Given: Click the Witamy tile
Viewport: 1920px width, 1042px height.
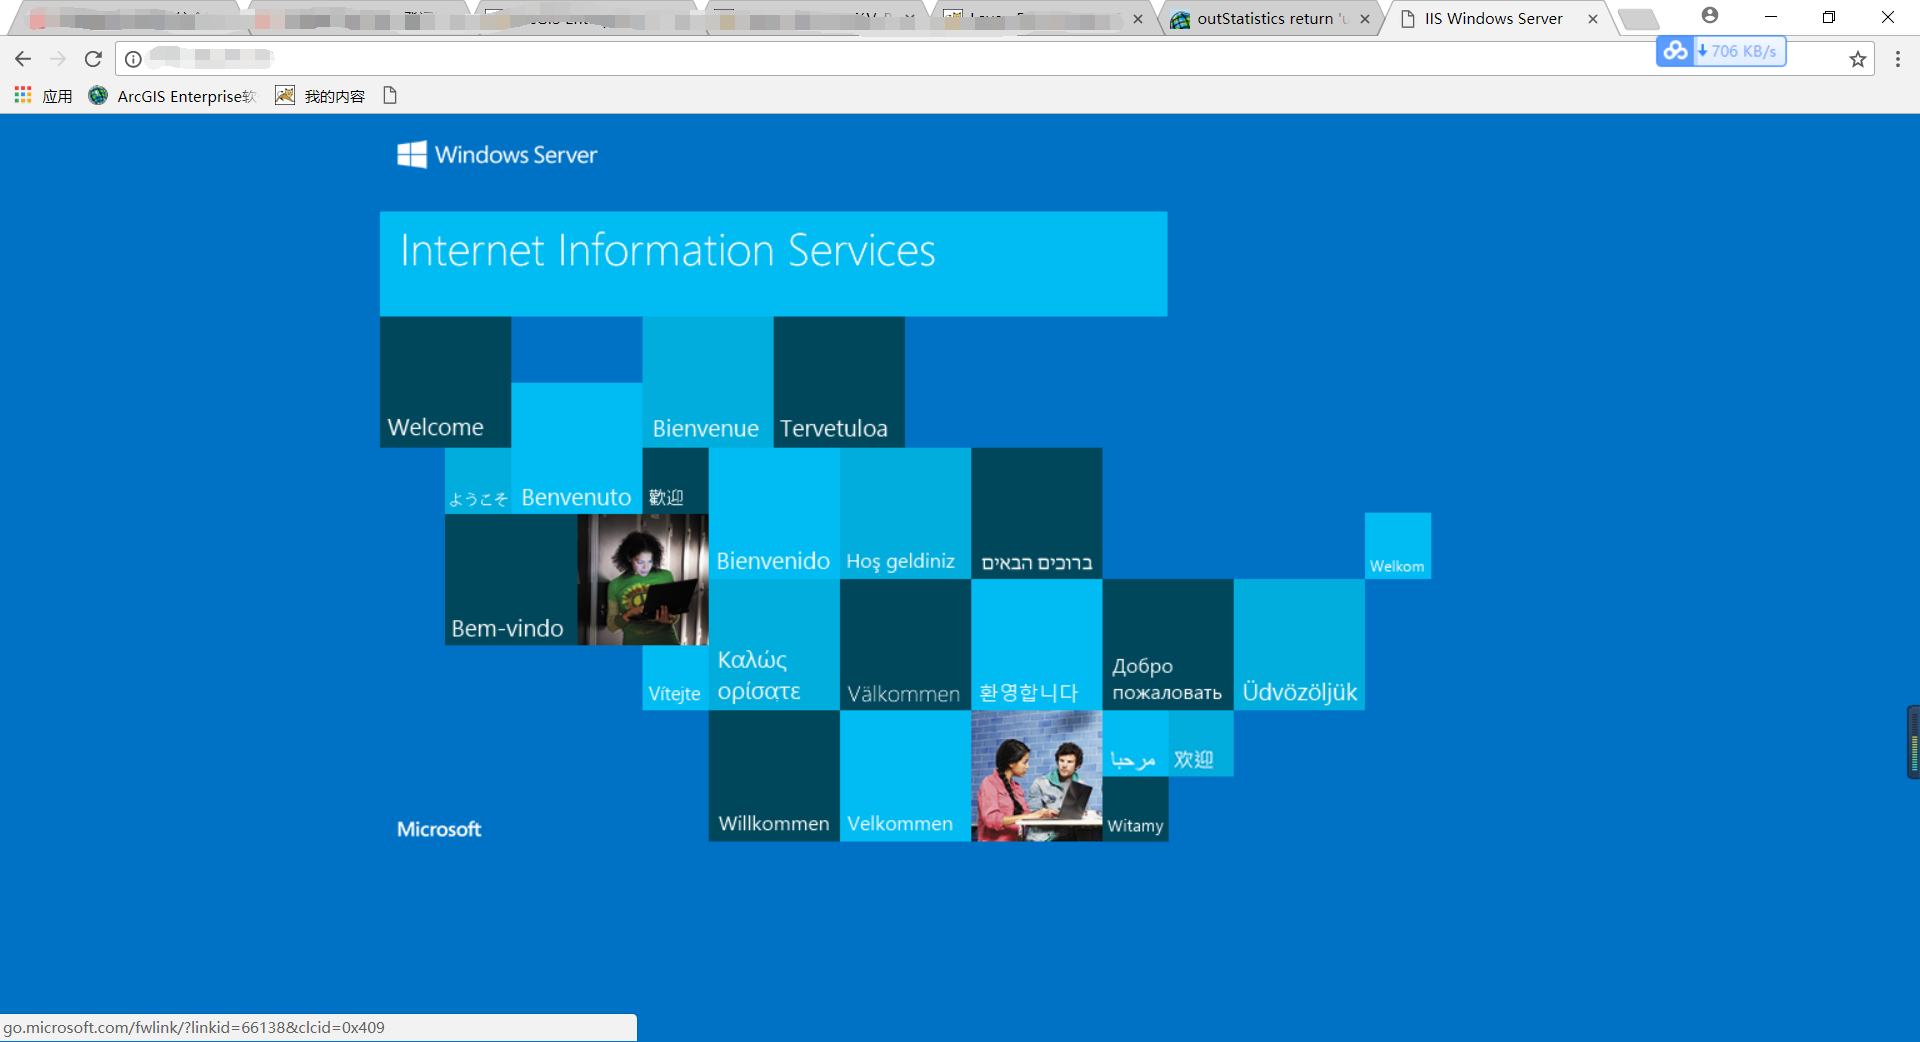Looking at the screenshot, I should click(1135, 809).
